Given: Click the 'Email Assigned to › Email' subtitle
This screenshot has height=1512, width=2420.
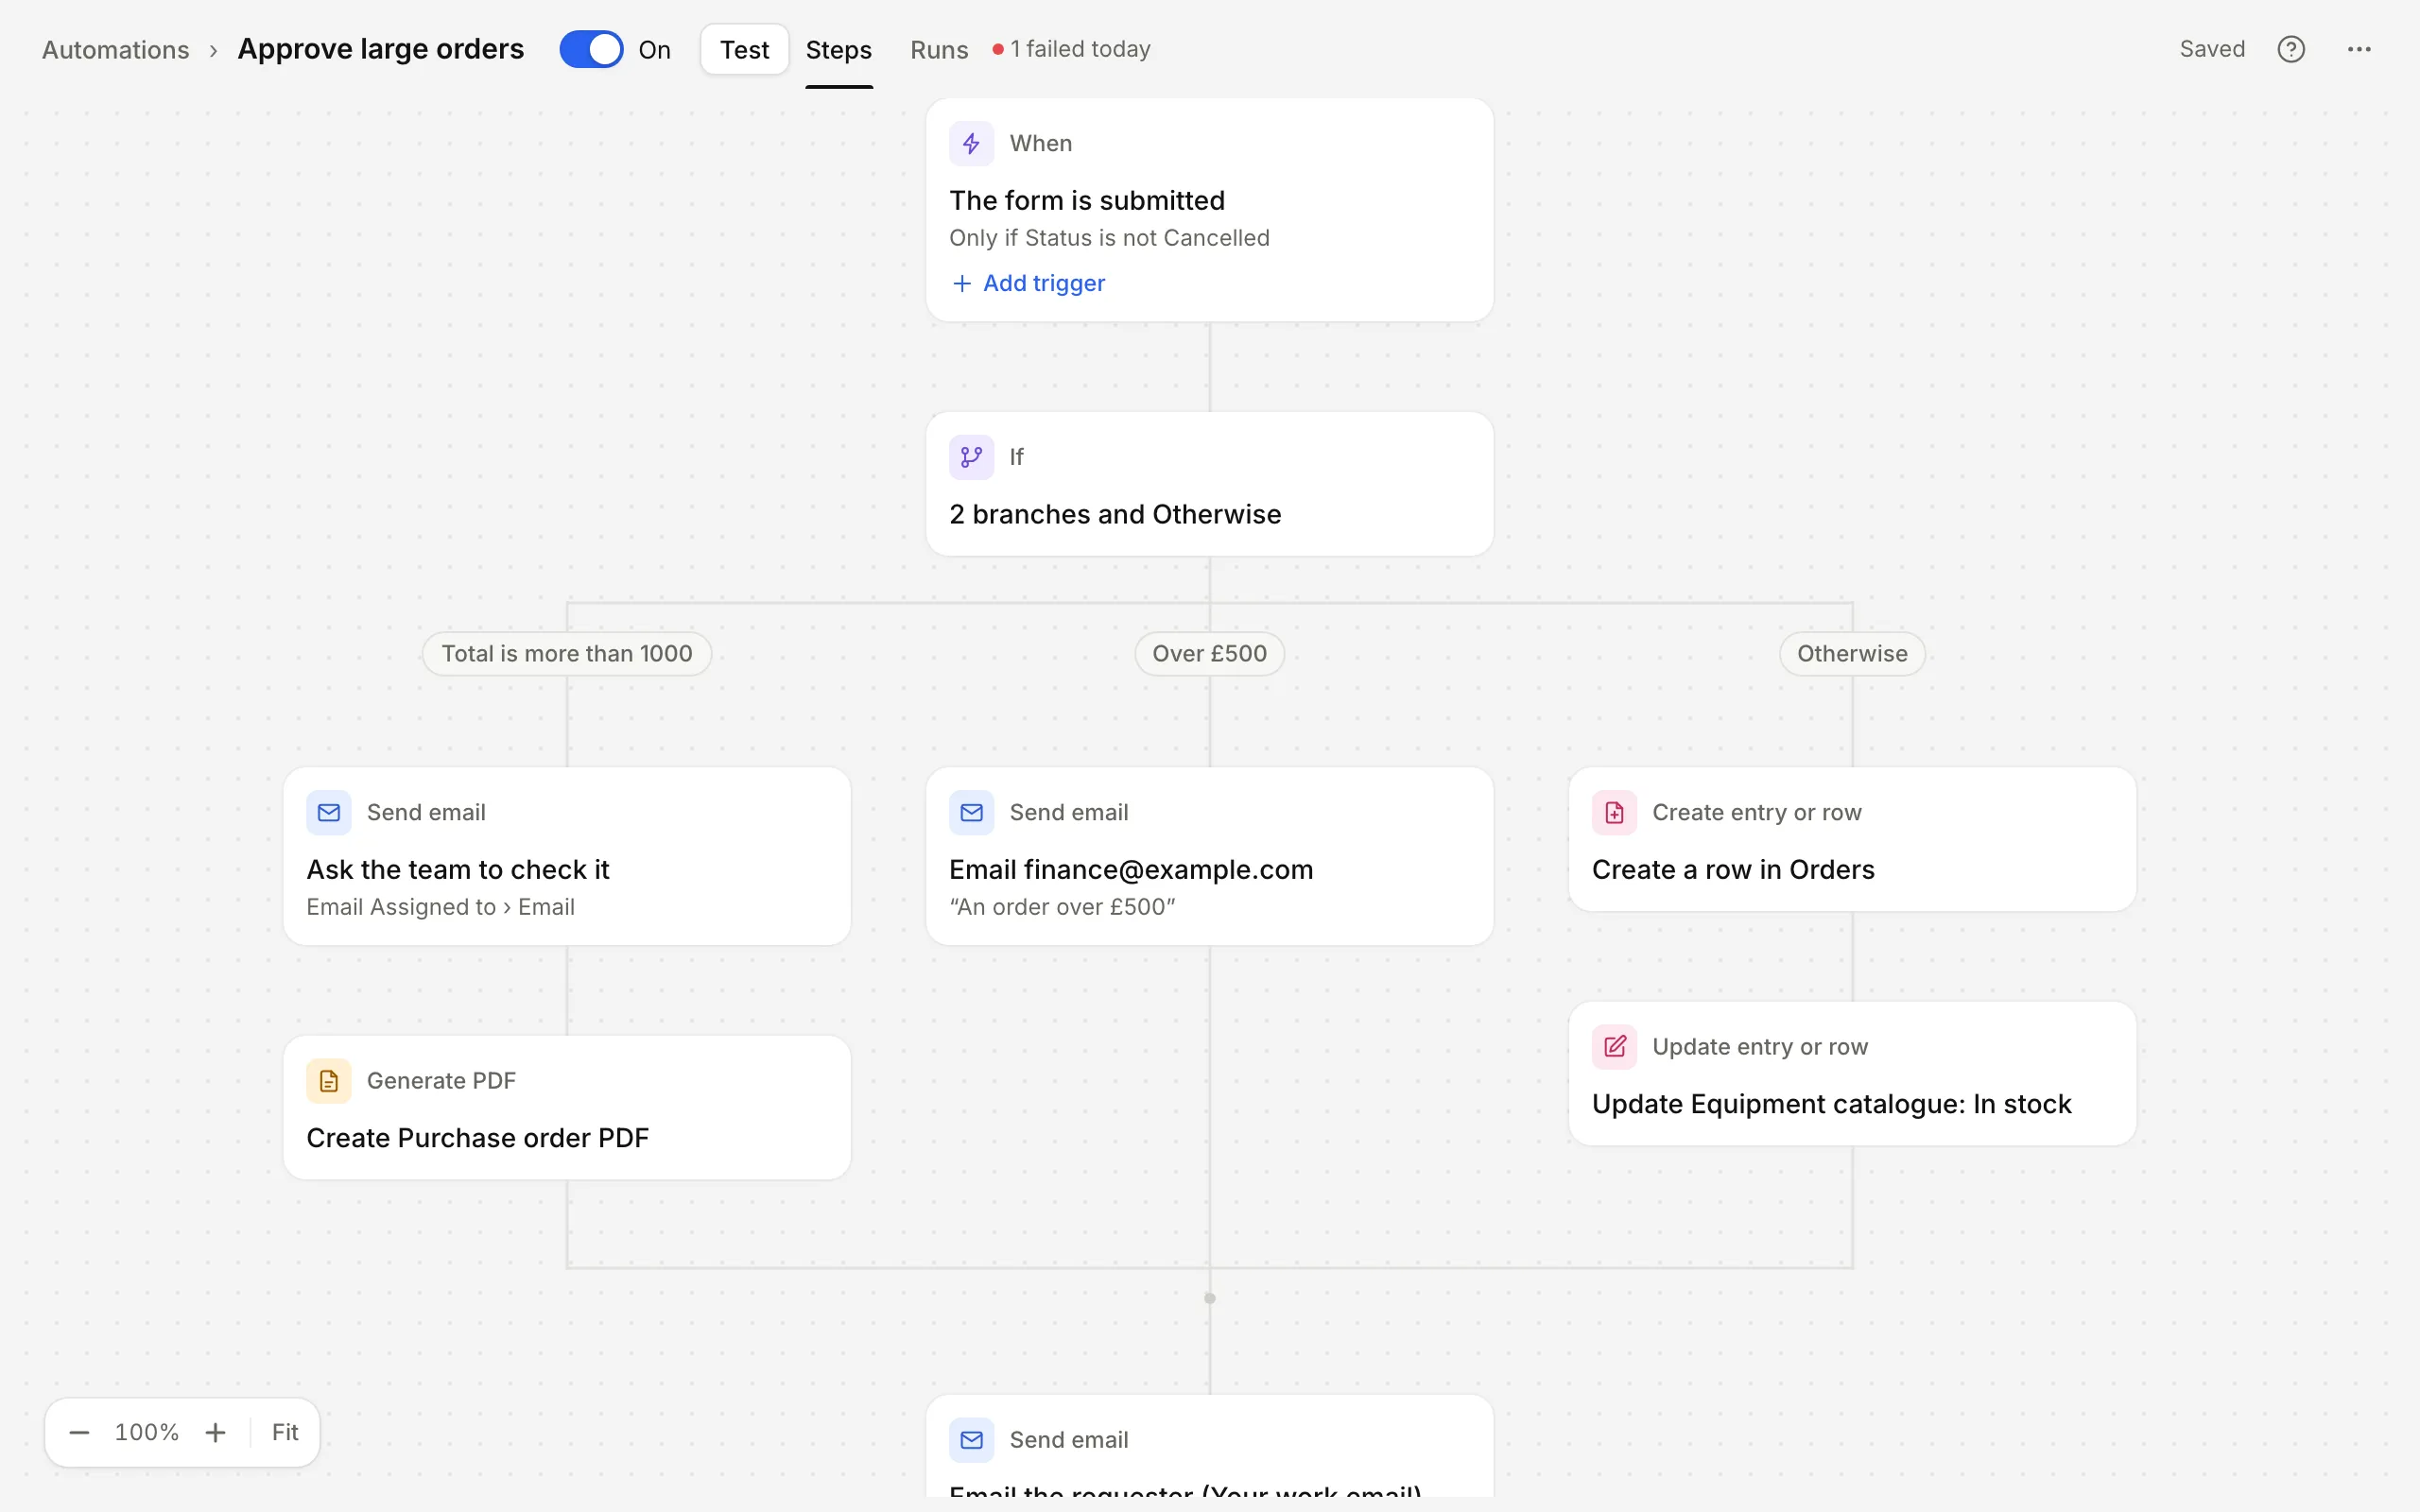Looking at the screenshot, I should click(x=440, y=907).
